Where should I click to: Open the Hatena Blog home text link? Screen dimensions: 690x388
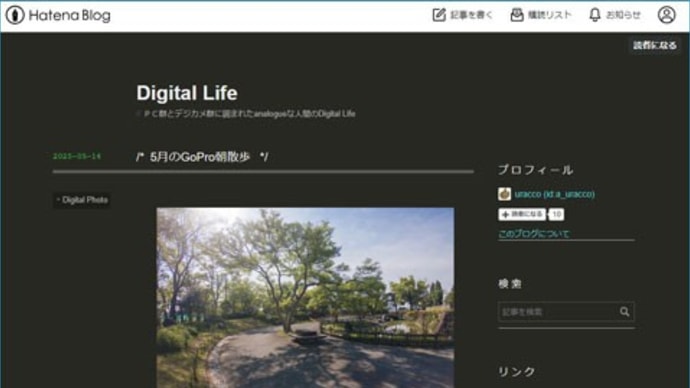click(x=70, y=15)
